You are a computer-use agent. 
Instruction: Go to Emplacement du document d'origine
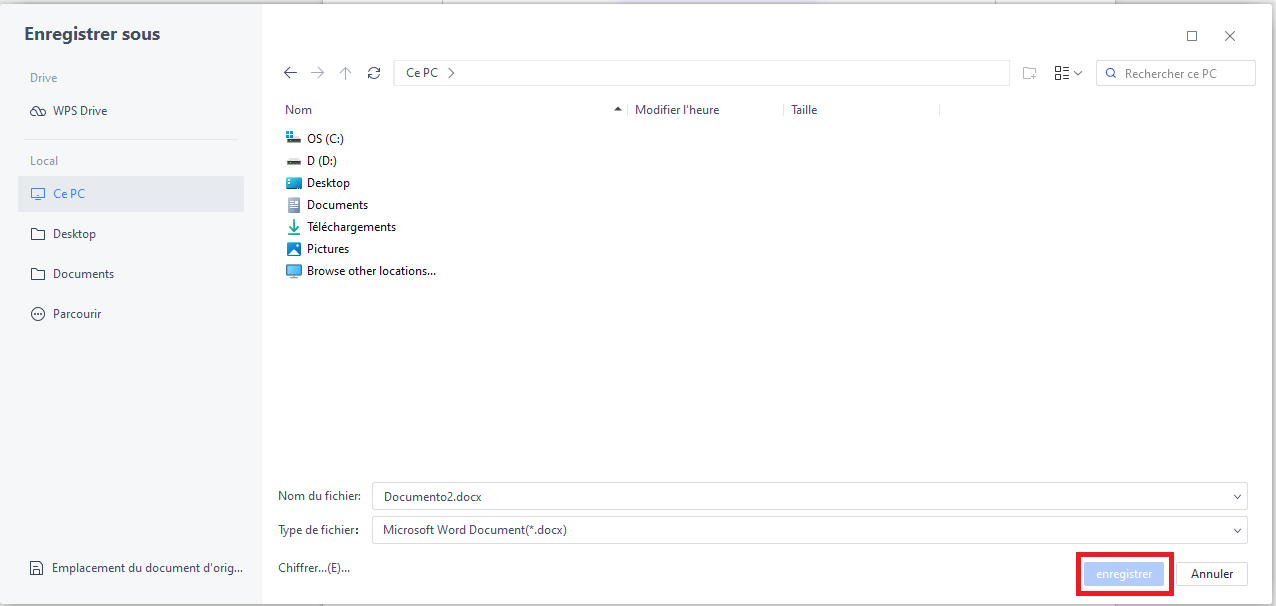(x=137, y=568)
